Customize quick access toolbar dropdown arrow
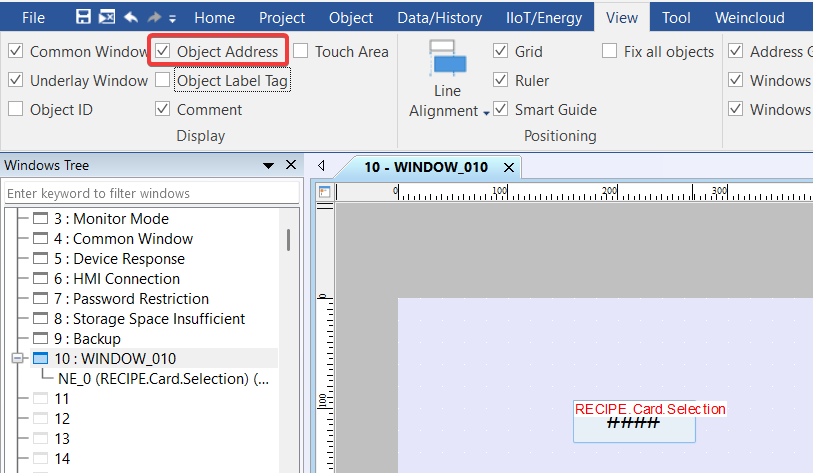Viewport: 813px width, 473px height. [x=172, y=19]
